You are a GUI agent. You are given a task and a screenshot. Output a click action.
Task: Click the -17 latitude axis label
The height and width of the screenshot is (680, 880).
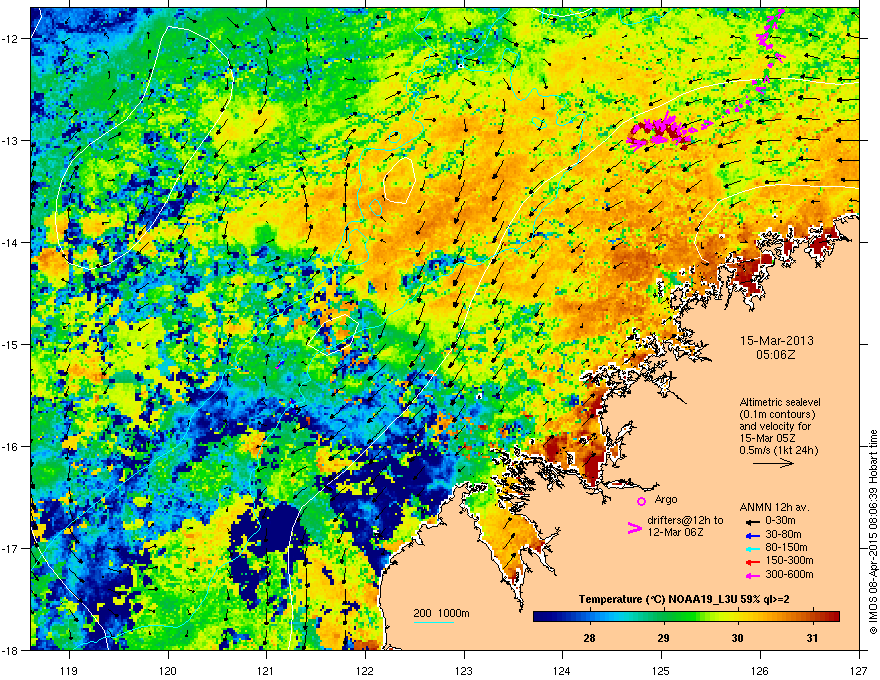coord(10,548)
